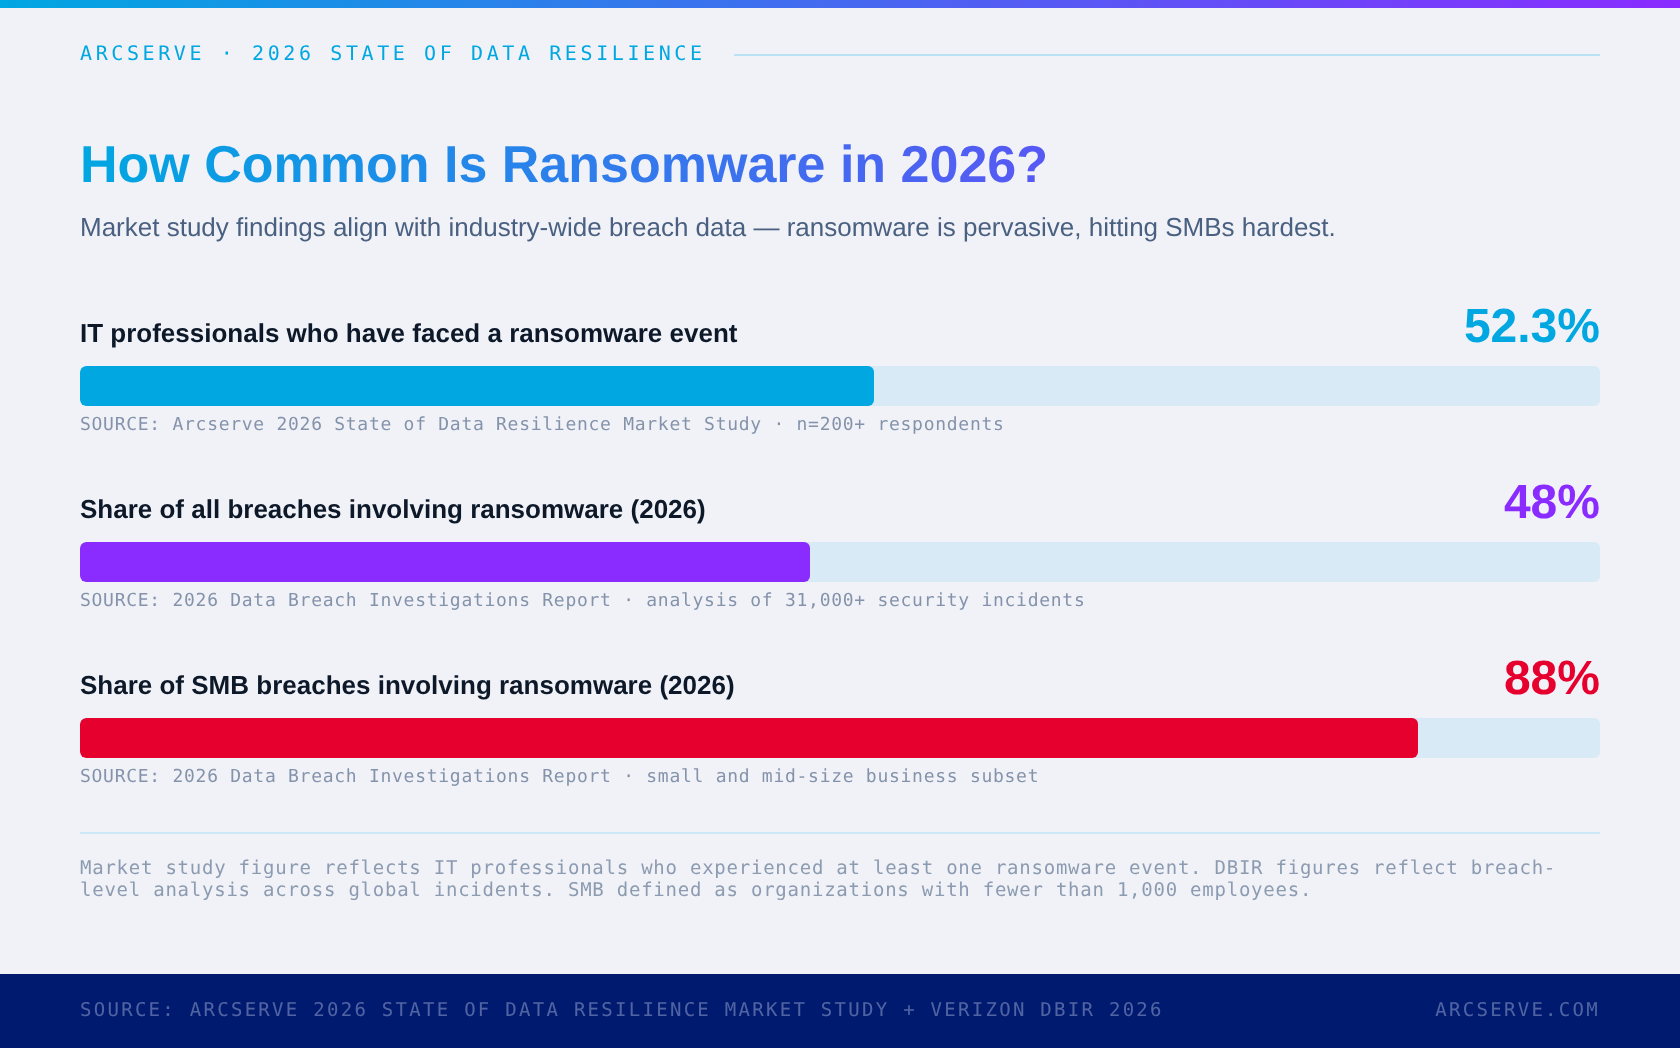The image size is (1680, 1048).
Task: Click 'Share of all breaches involving ransomware (2026)'
Action: tap(393, 509)
